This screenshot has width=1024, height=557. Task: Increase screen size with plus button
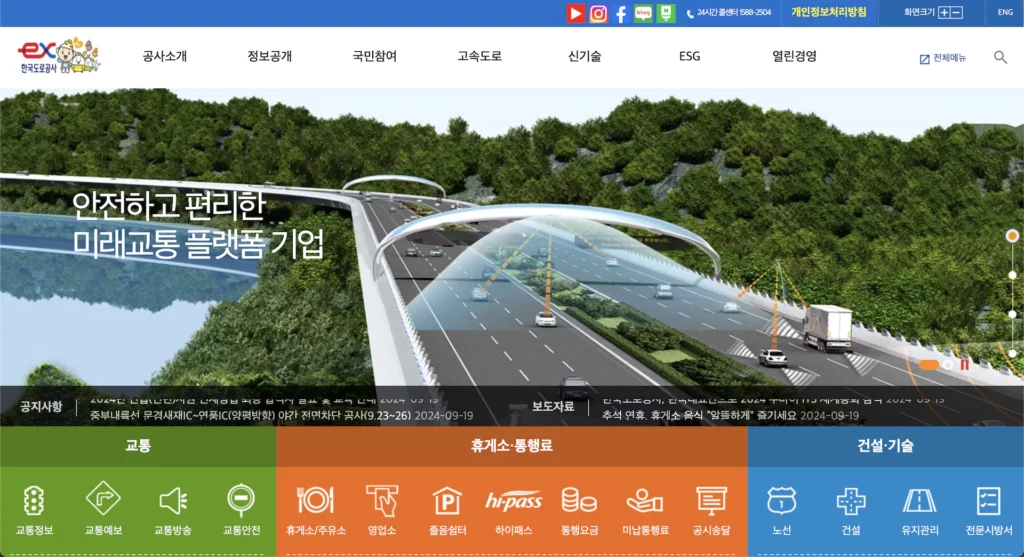point(943,13)
